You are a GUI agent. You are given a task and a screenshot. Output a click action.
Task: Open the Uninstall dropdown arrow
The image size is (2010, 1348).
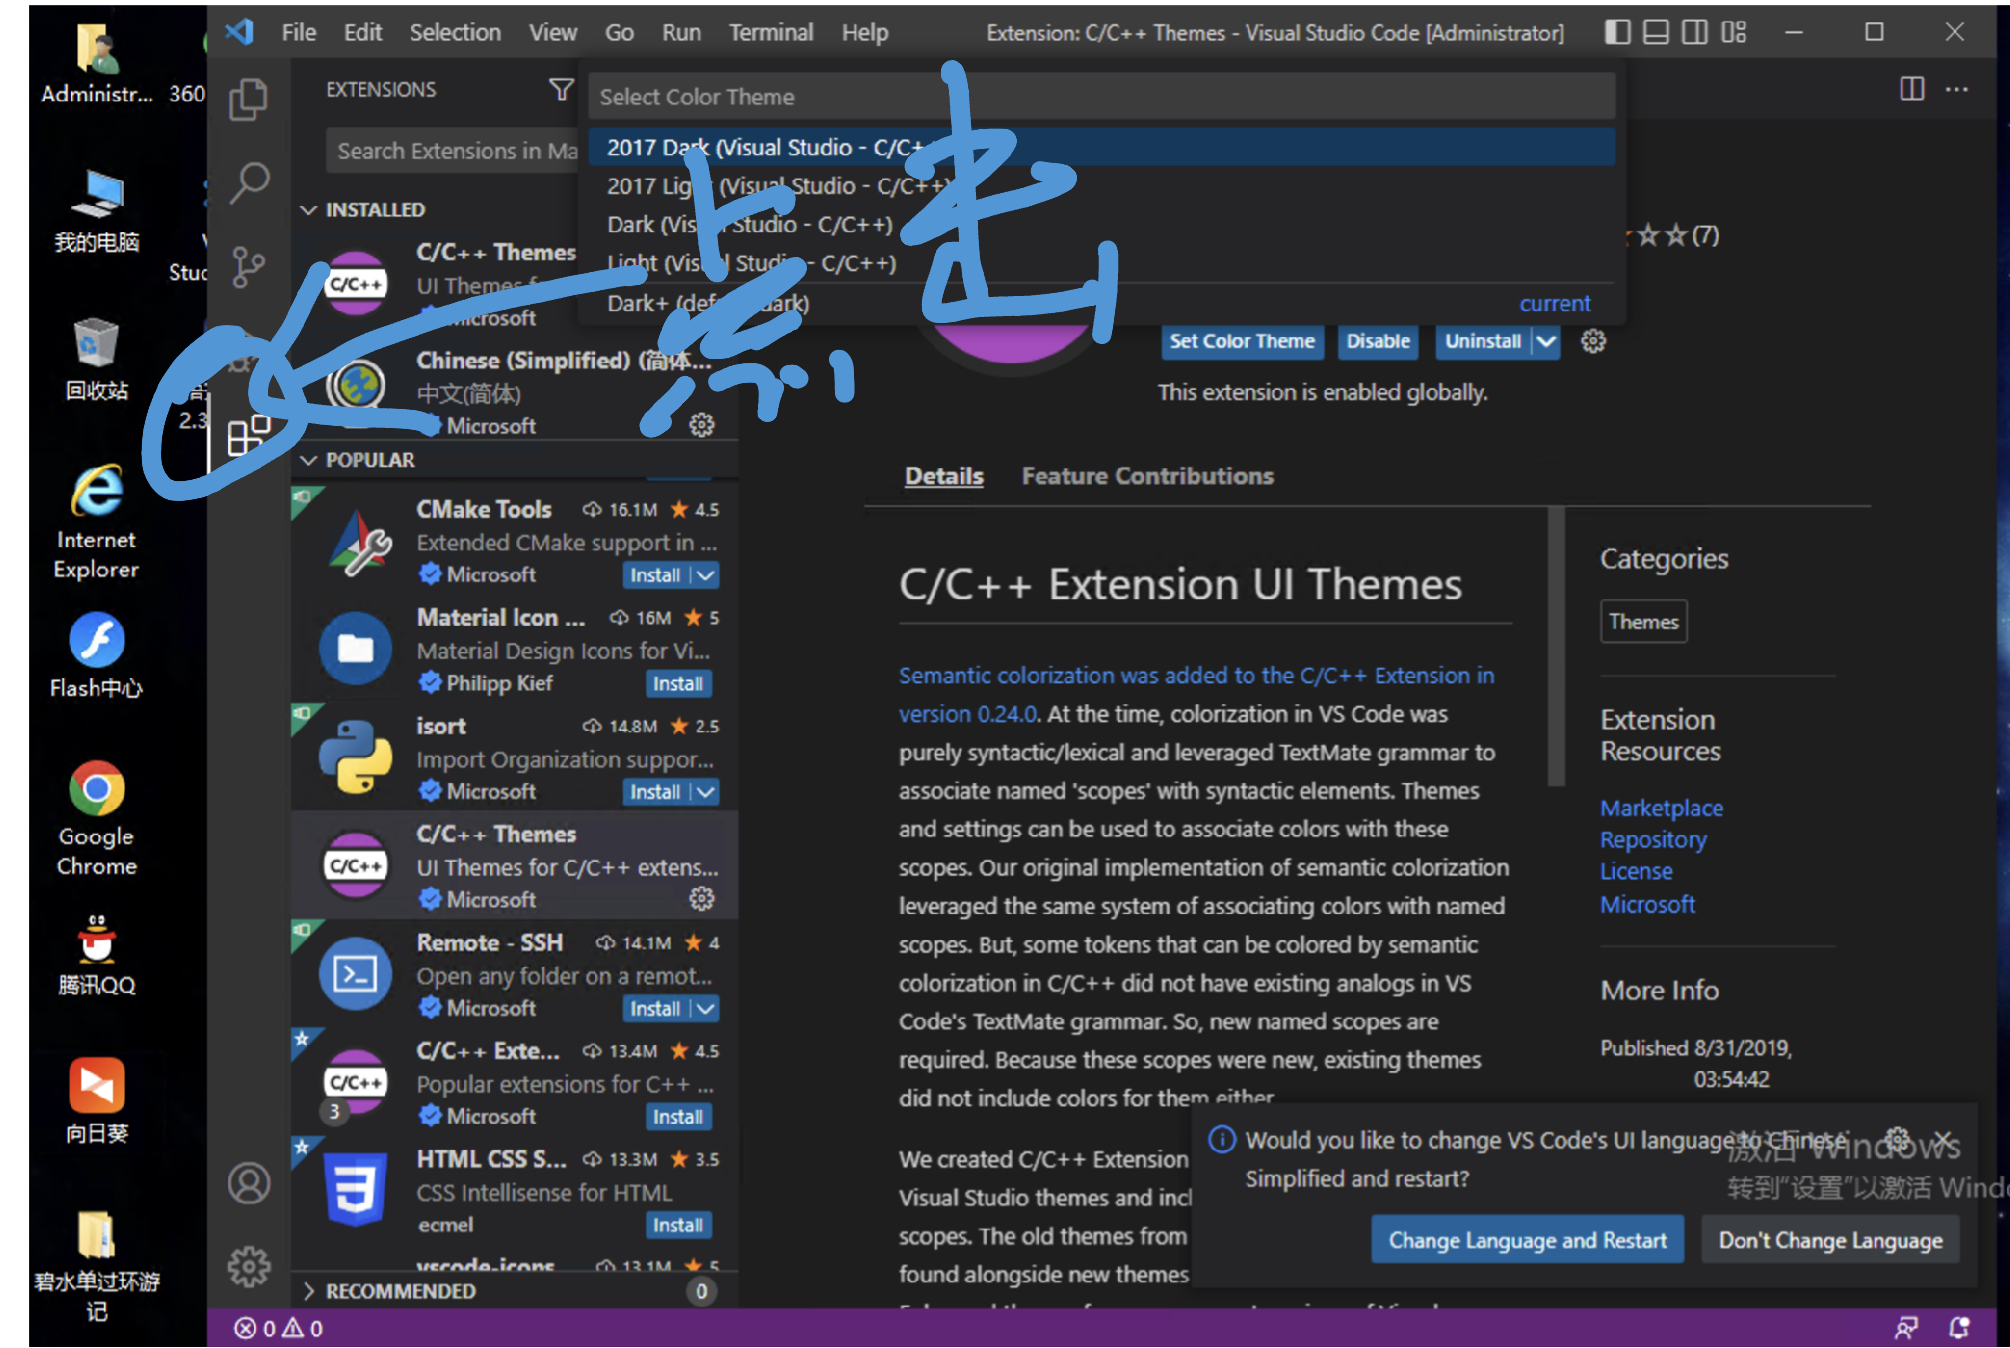pos(1546,341)
